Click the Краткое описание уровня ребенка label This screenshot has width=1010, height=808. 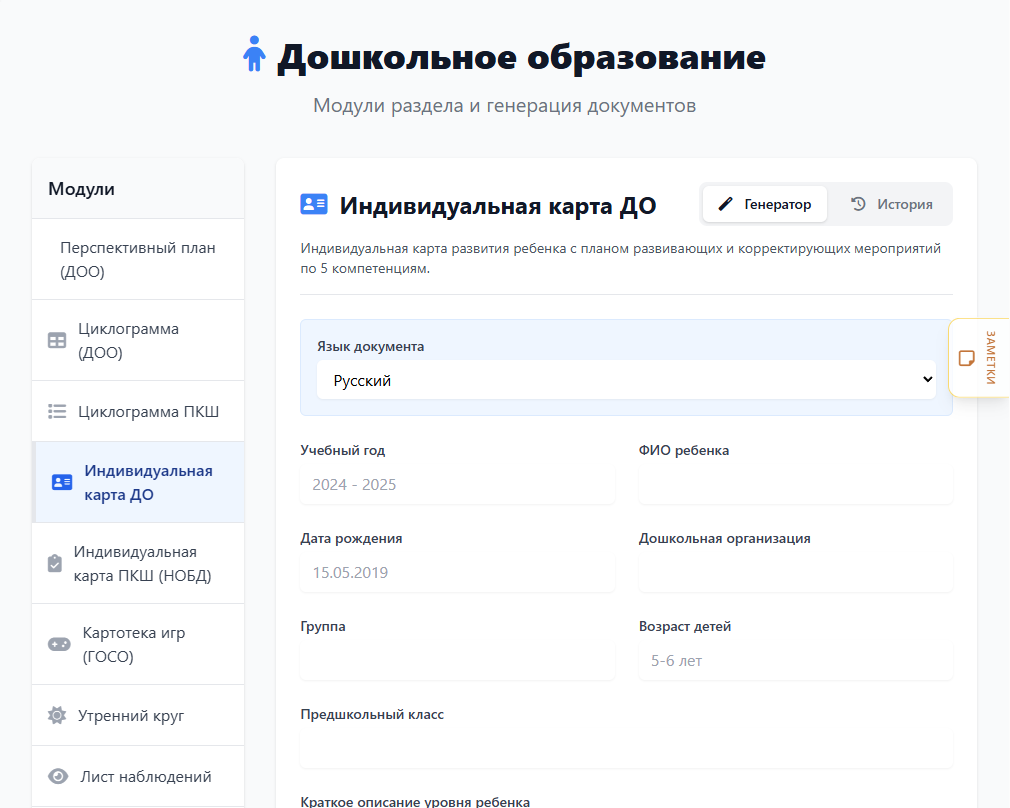[x=415, y=802]
